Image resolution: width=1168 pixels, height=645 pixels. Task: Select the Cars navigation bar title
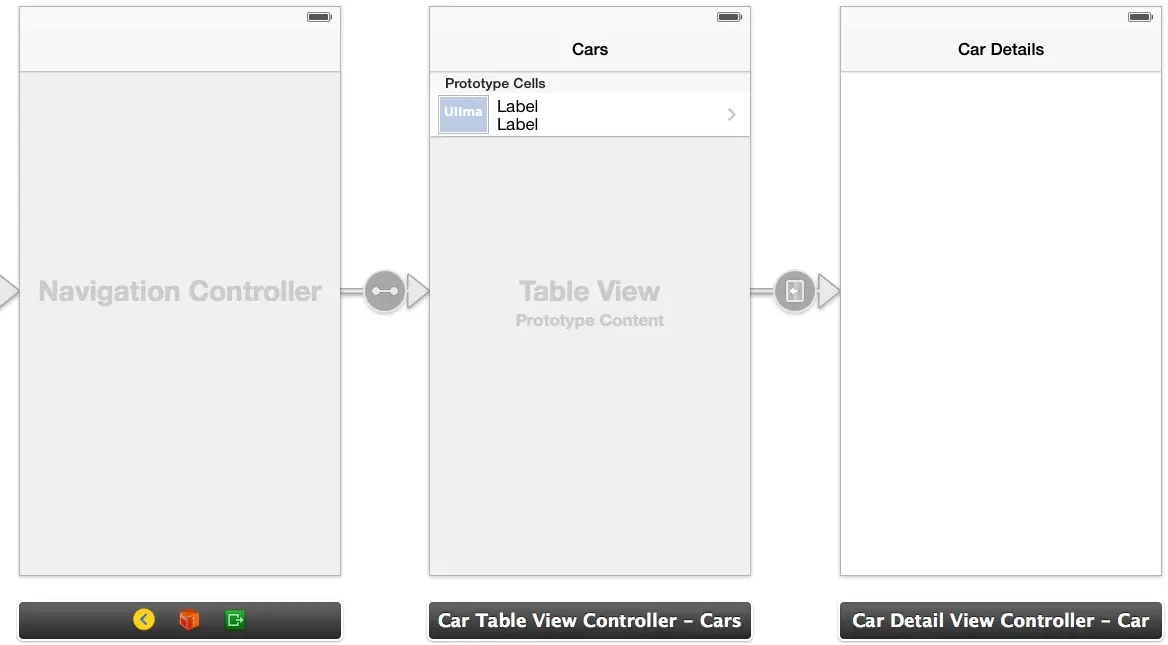click(x=590, y=49)
